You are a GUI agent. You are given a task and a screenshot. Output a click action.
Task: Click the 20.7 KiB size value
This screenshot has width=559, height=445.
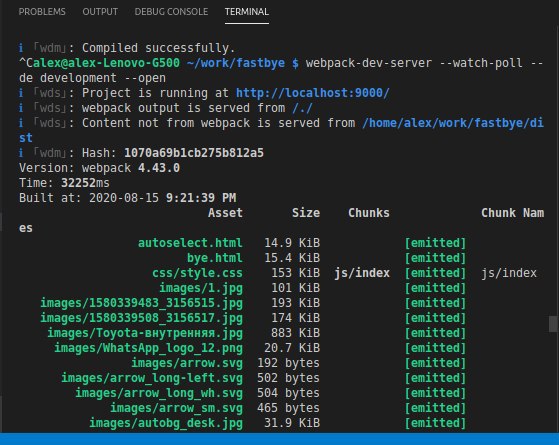click(292, 348)
